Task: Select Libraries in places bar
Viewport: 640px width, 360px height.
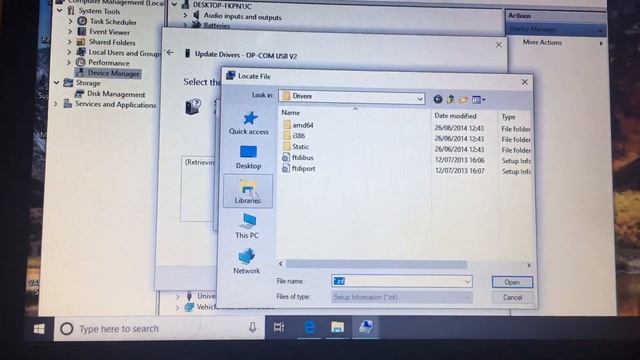Action: (x=248, y=191)
